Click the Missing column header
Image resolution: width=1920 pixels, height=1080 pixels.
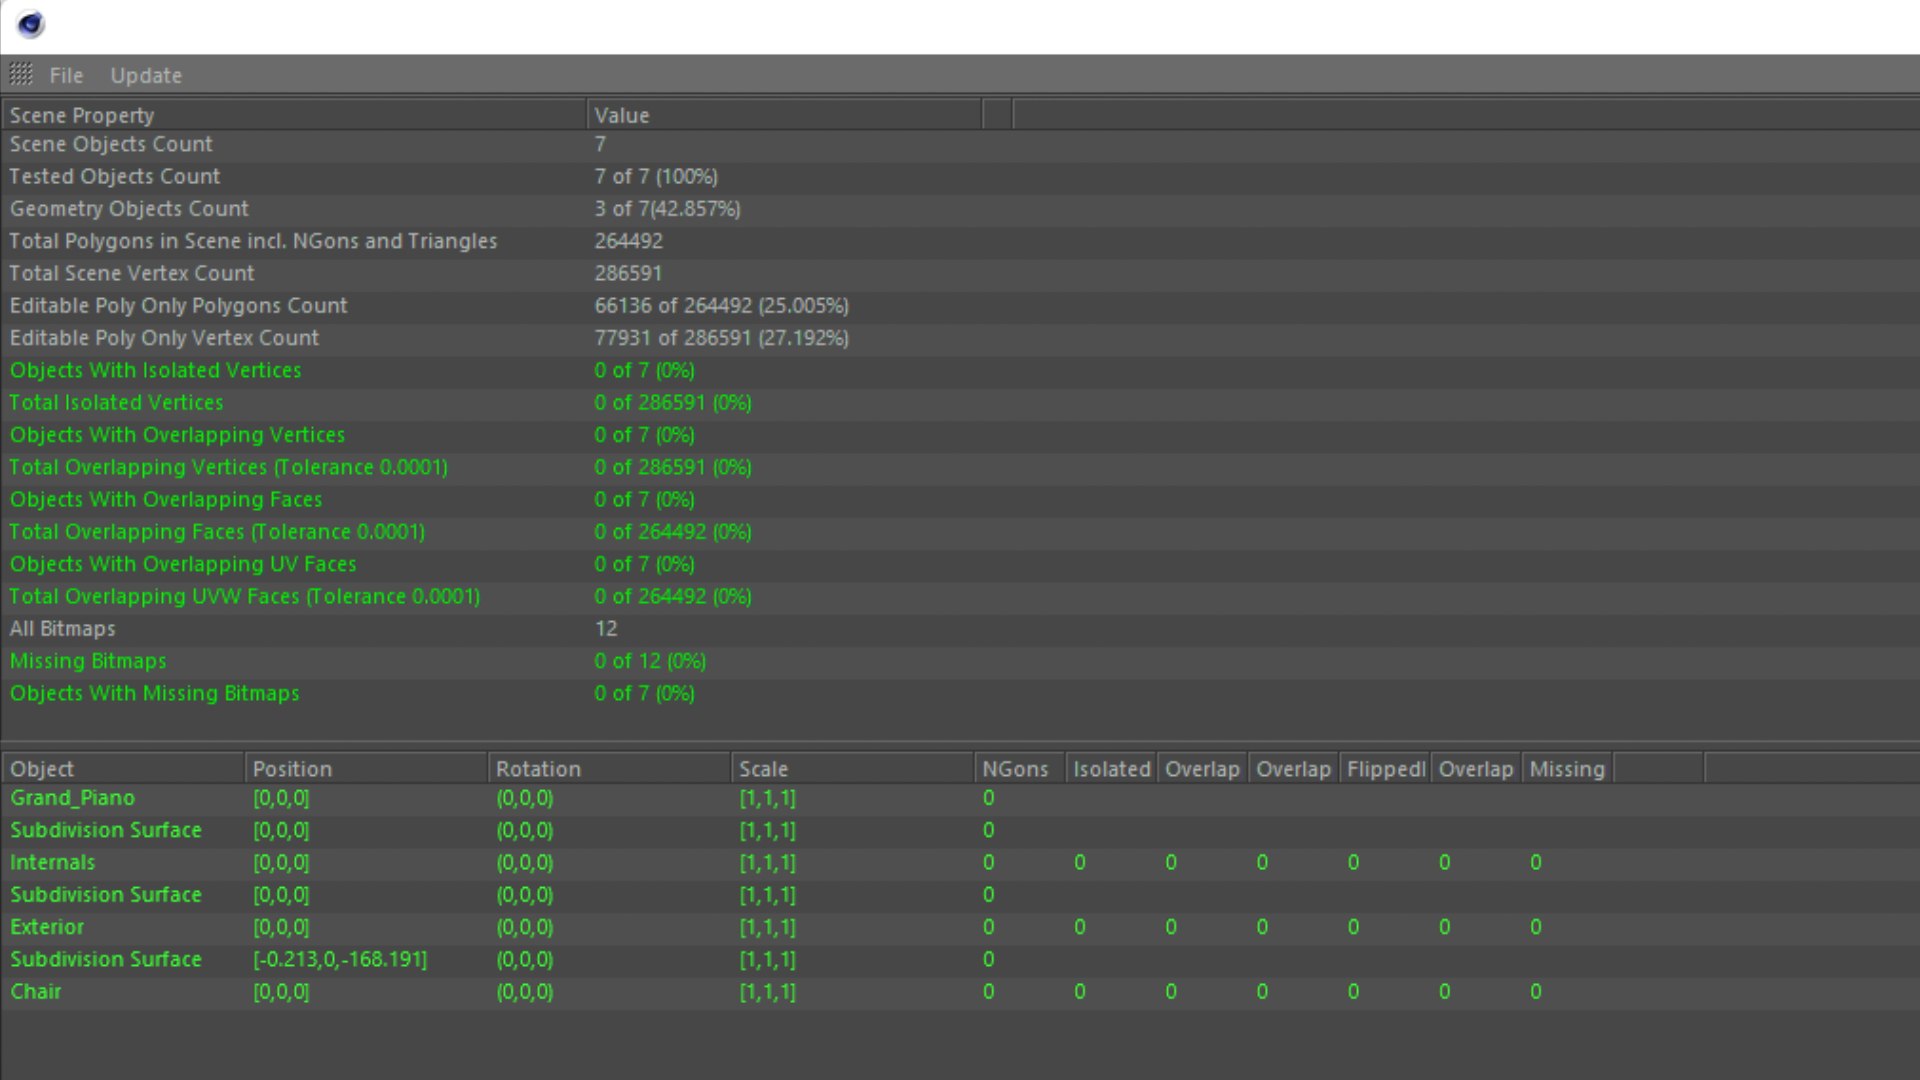coord(1567,769)
